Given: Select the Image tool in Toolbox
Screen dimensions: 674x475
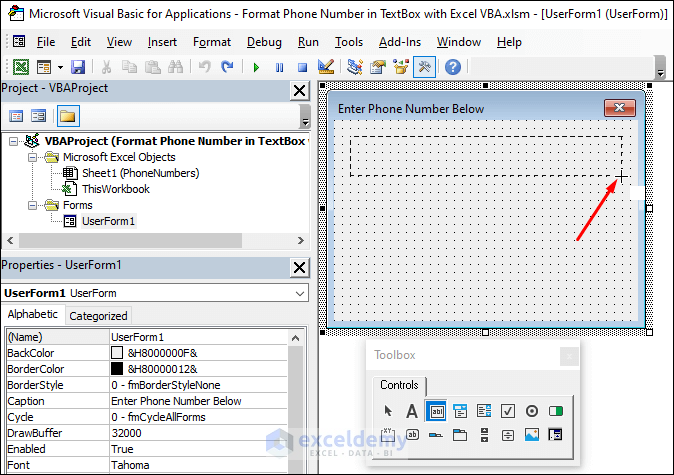Looking at the screenshot, I should 532,435.
